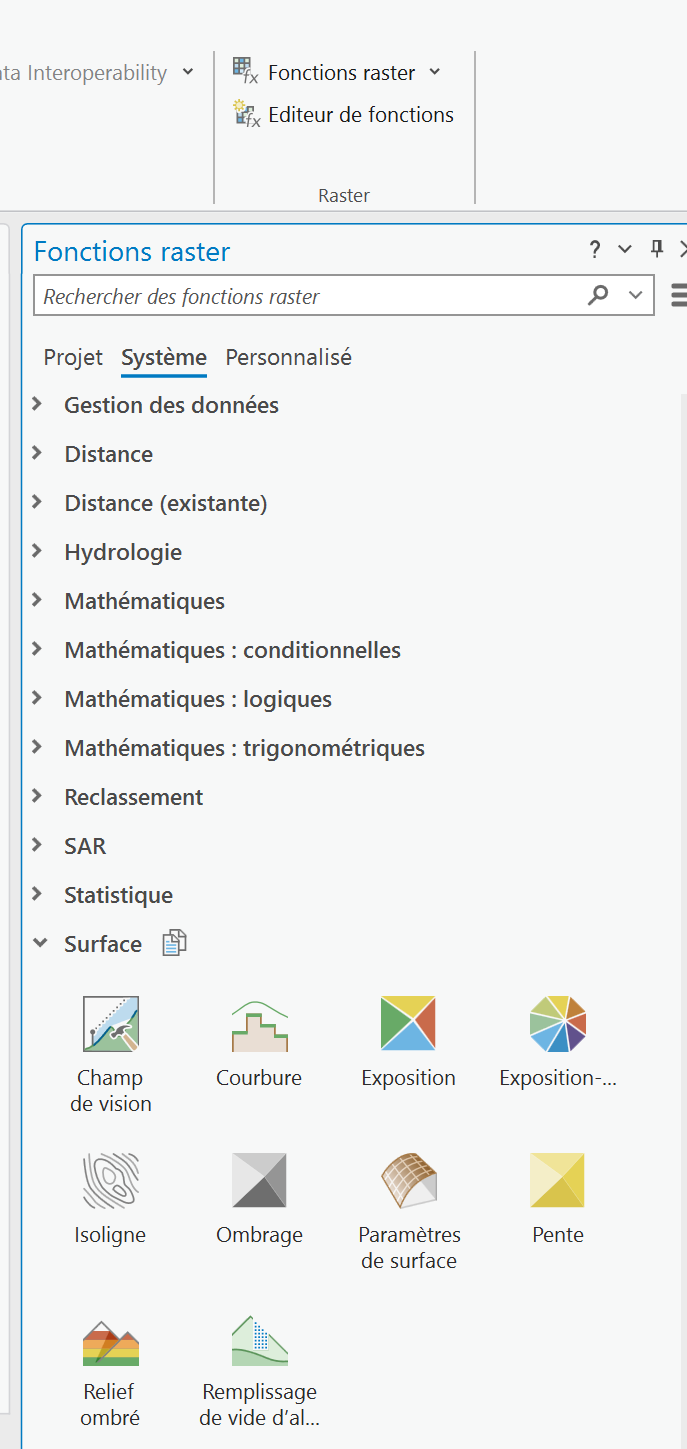Image resolution: width=687 pixels, height=1449 pixels.
Task: Select the Pente slope function
Action: coord(557,1181)
